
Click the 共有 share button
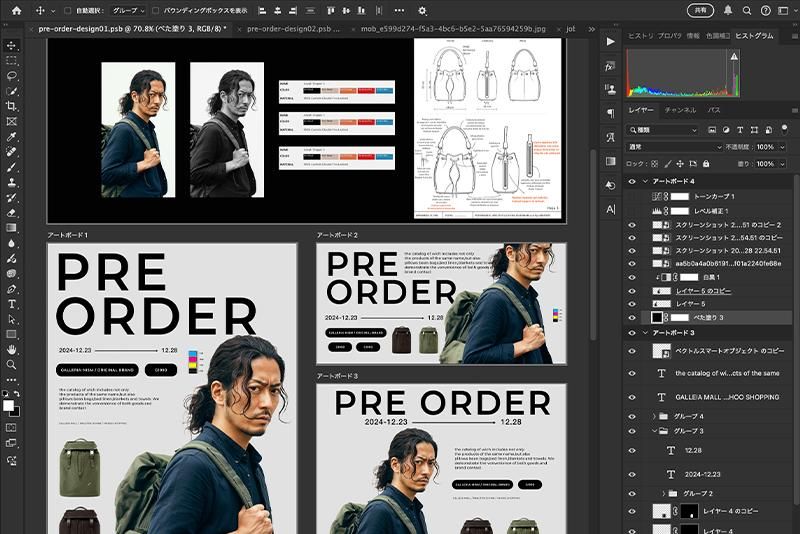[701, 10]
